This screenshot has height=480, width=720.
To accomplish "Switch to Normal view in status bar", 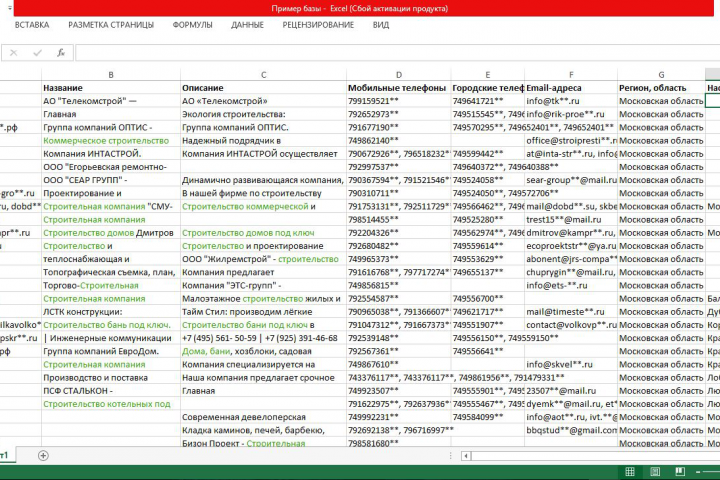I will (x=630, y=472).
